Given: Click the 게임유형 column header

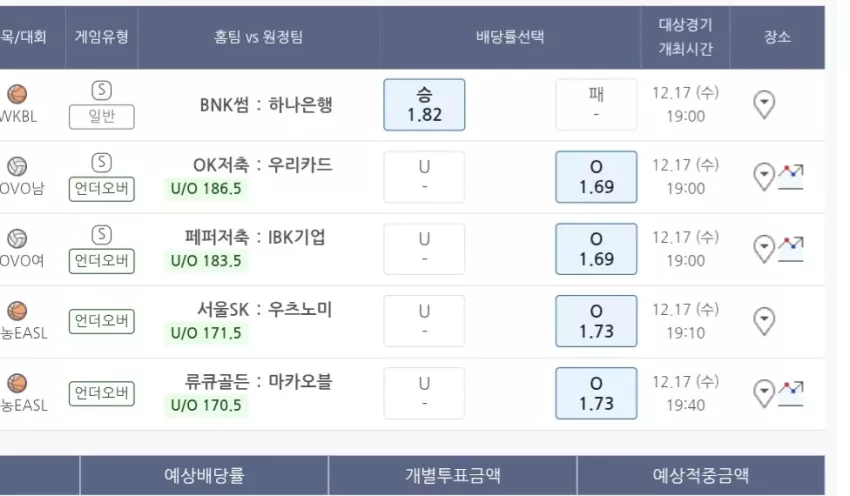Looking at the screenshot, I should pos(101,37).
